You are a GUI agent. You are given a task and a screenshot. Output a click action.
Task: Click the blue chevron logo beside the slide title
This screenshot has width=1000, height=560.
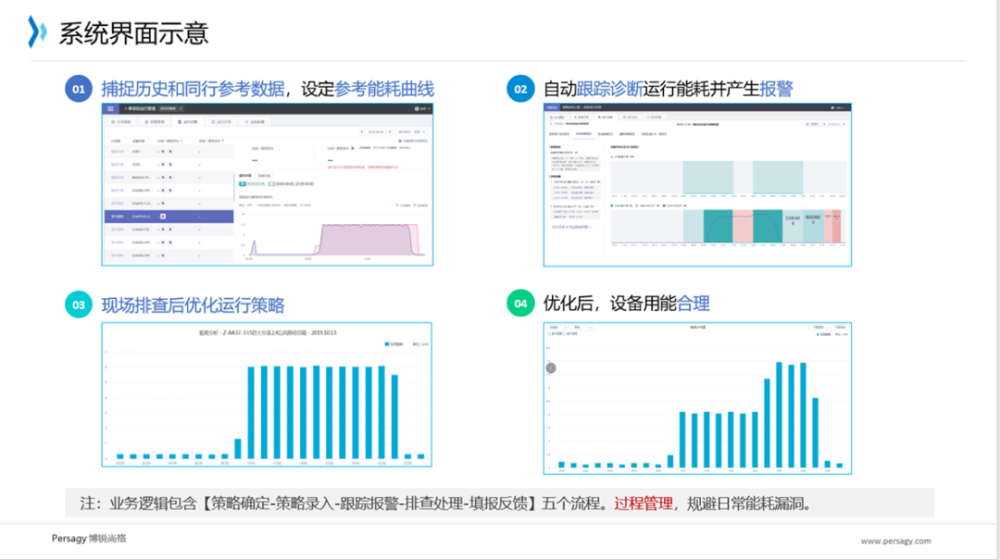[x=37, y=32]
